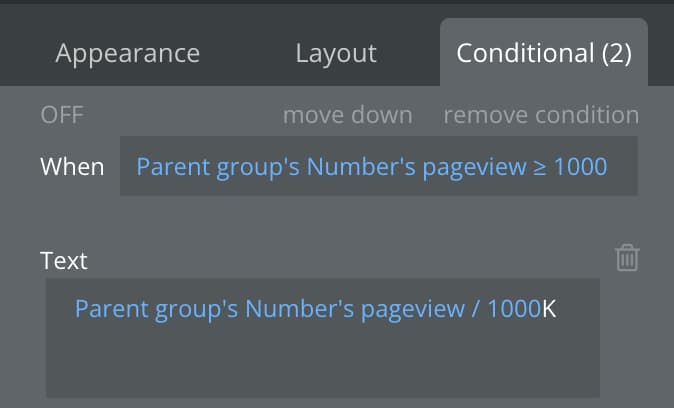The width and height of the screenshot is (674, 408).
Task: Click pageview in the Text box expression
Action: coord(413,310)
